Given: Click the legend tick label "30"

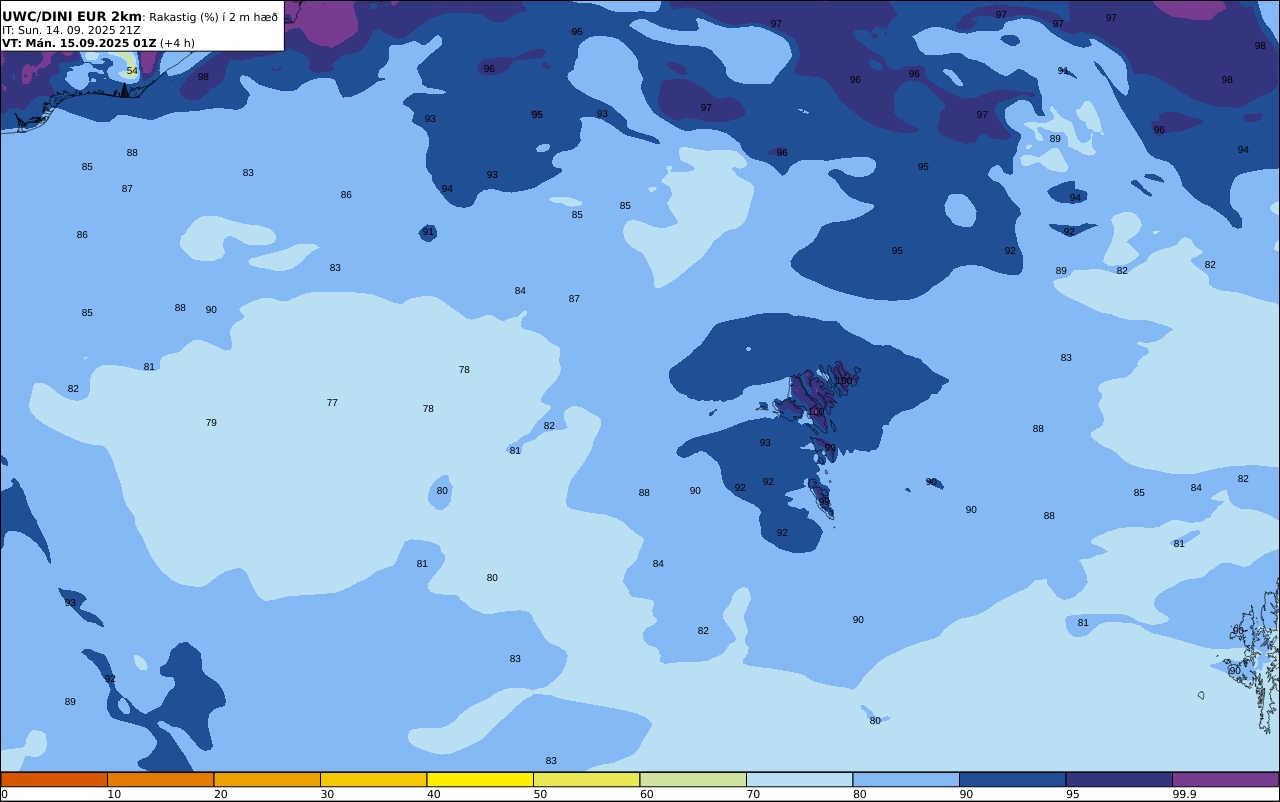Looking at the screenshot, I should tap(327, 794).
